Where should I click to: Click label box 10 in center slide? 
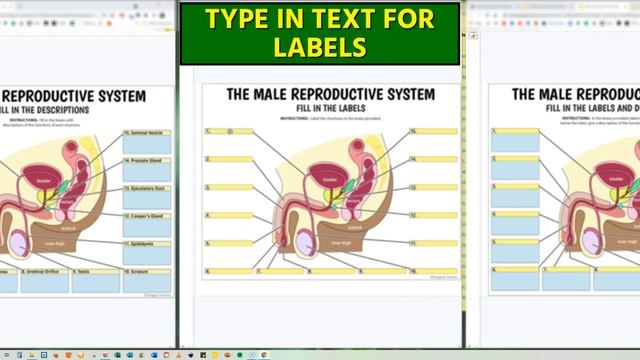[433, 271]
